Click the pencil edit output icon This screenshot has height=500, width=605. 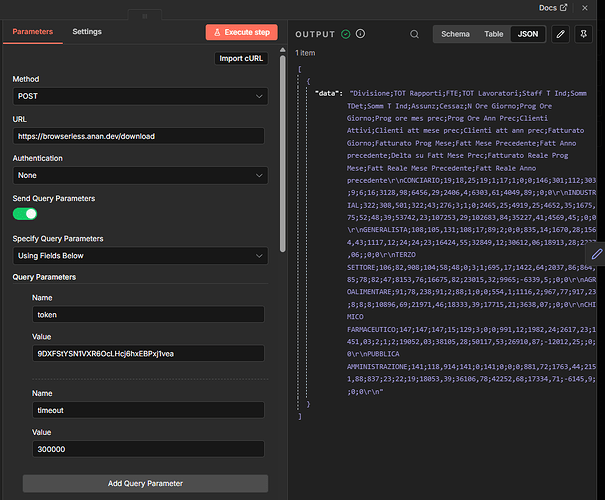pos(561,34)
